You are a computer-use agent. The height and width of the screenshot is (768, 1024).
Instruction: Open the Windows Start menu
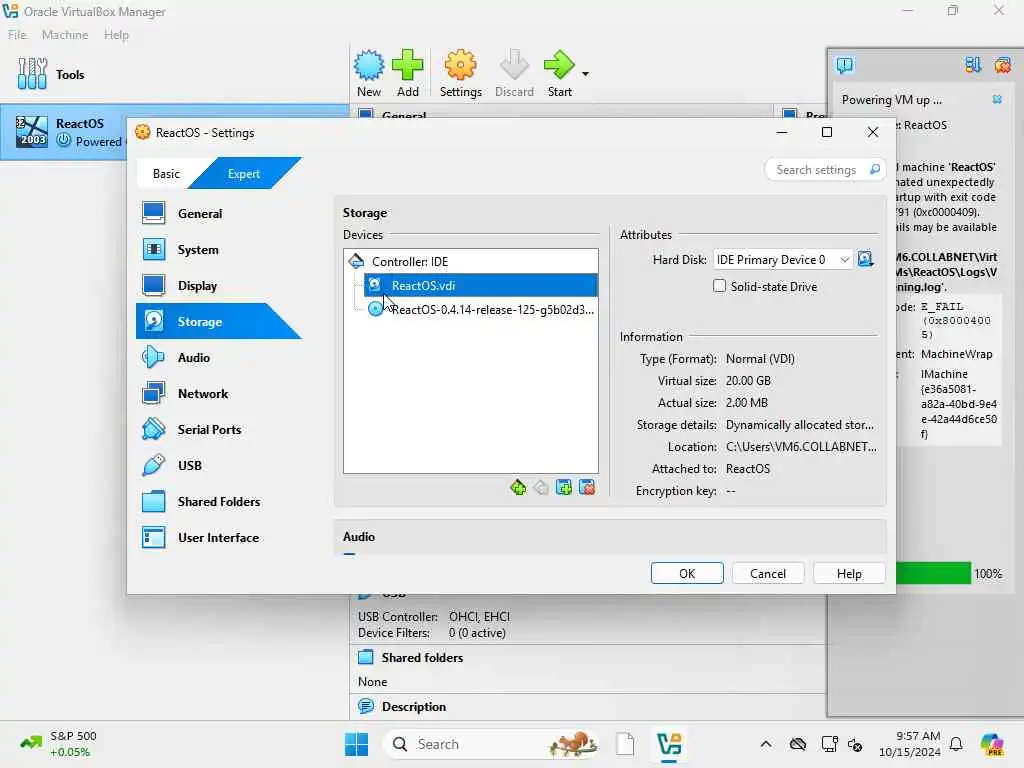click(357, 744)
